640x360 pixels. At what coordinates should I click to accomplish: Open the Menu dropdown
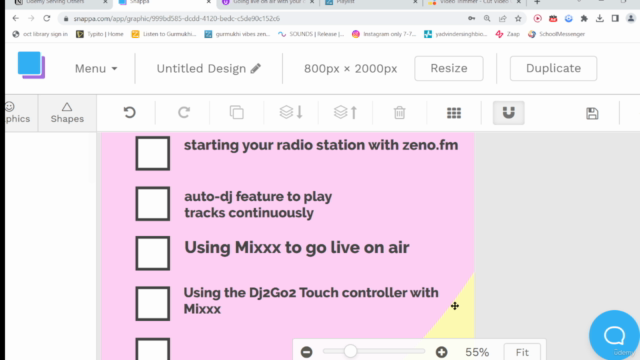(x=96, y=69)
